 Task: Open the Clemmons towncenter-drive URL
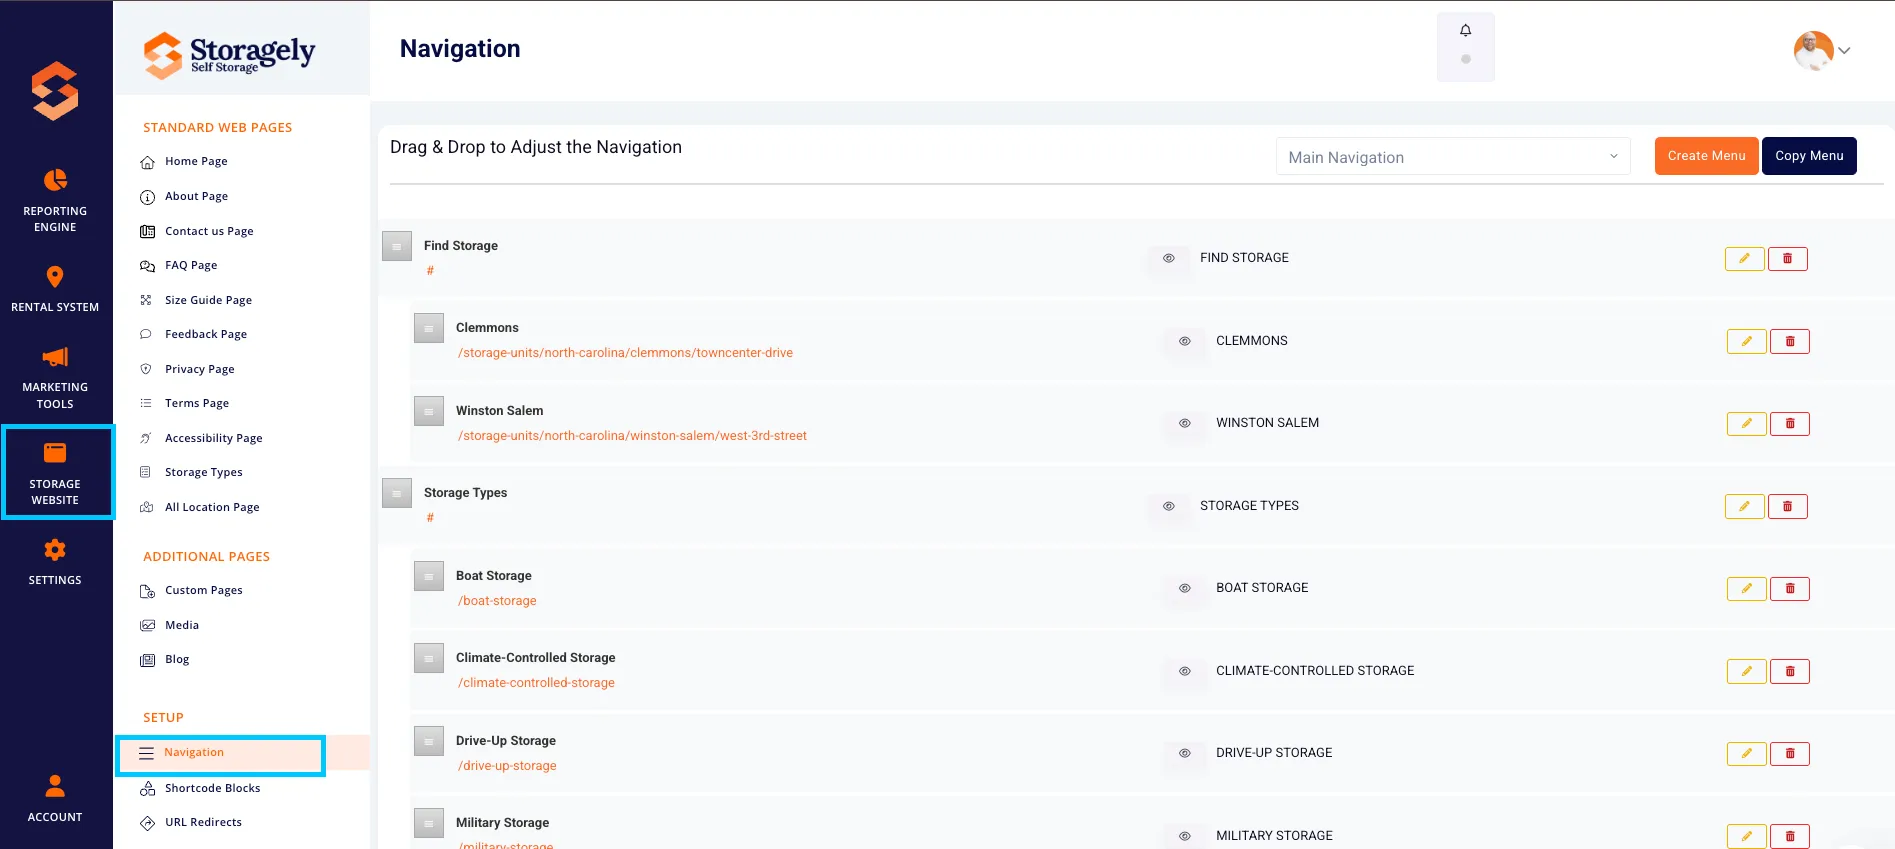(x=625, y=353)
